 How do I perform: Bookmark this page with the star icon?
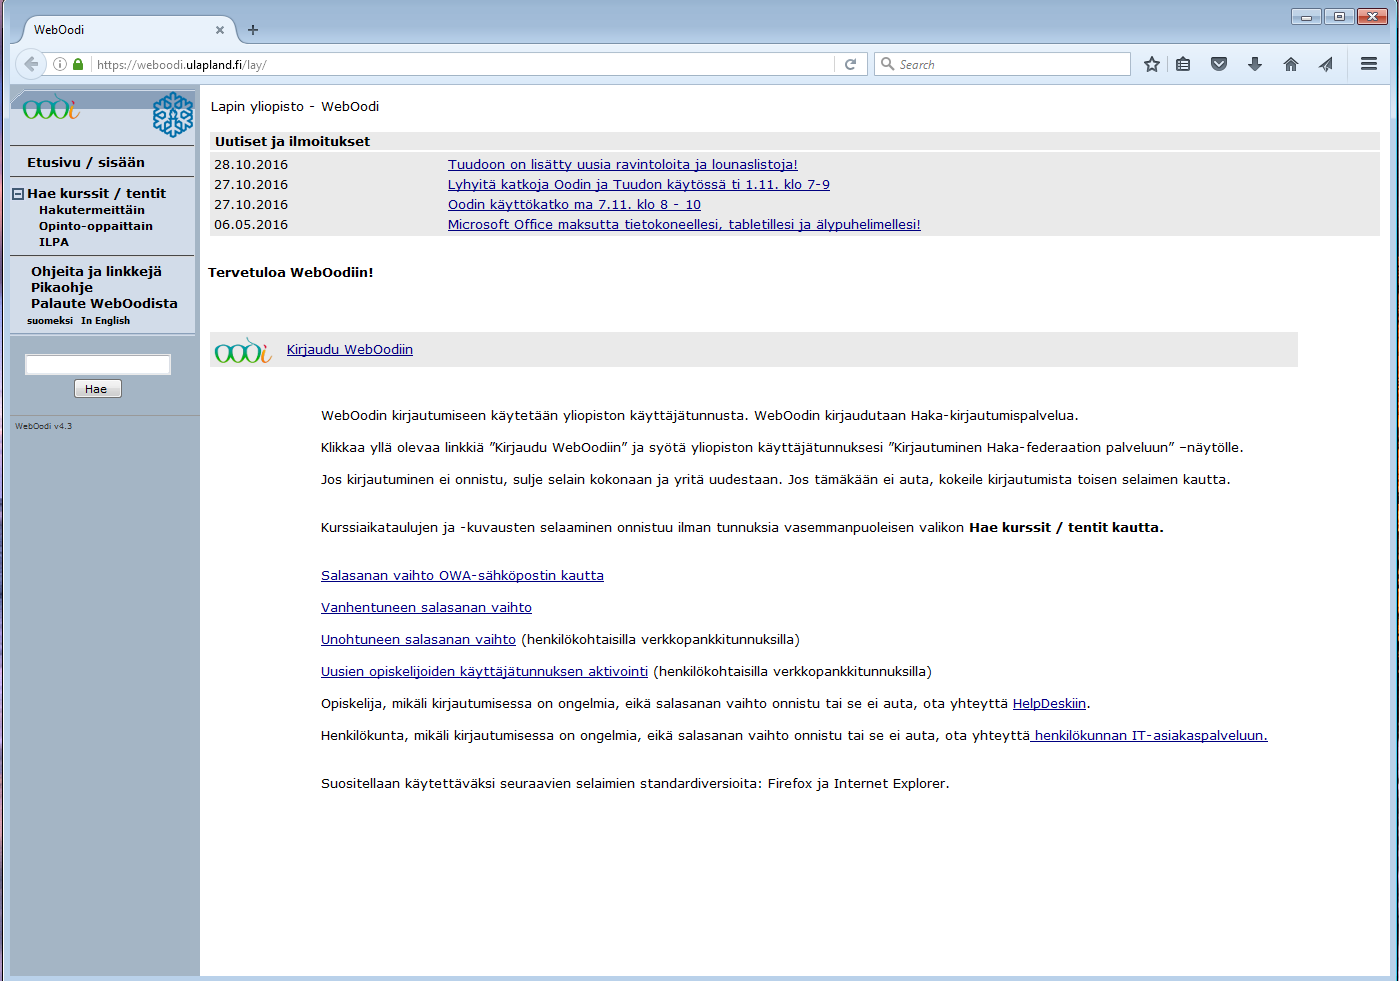(x=1152, y=64)
